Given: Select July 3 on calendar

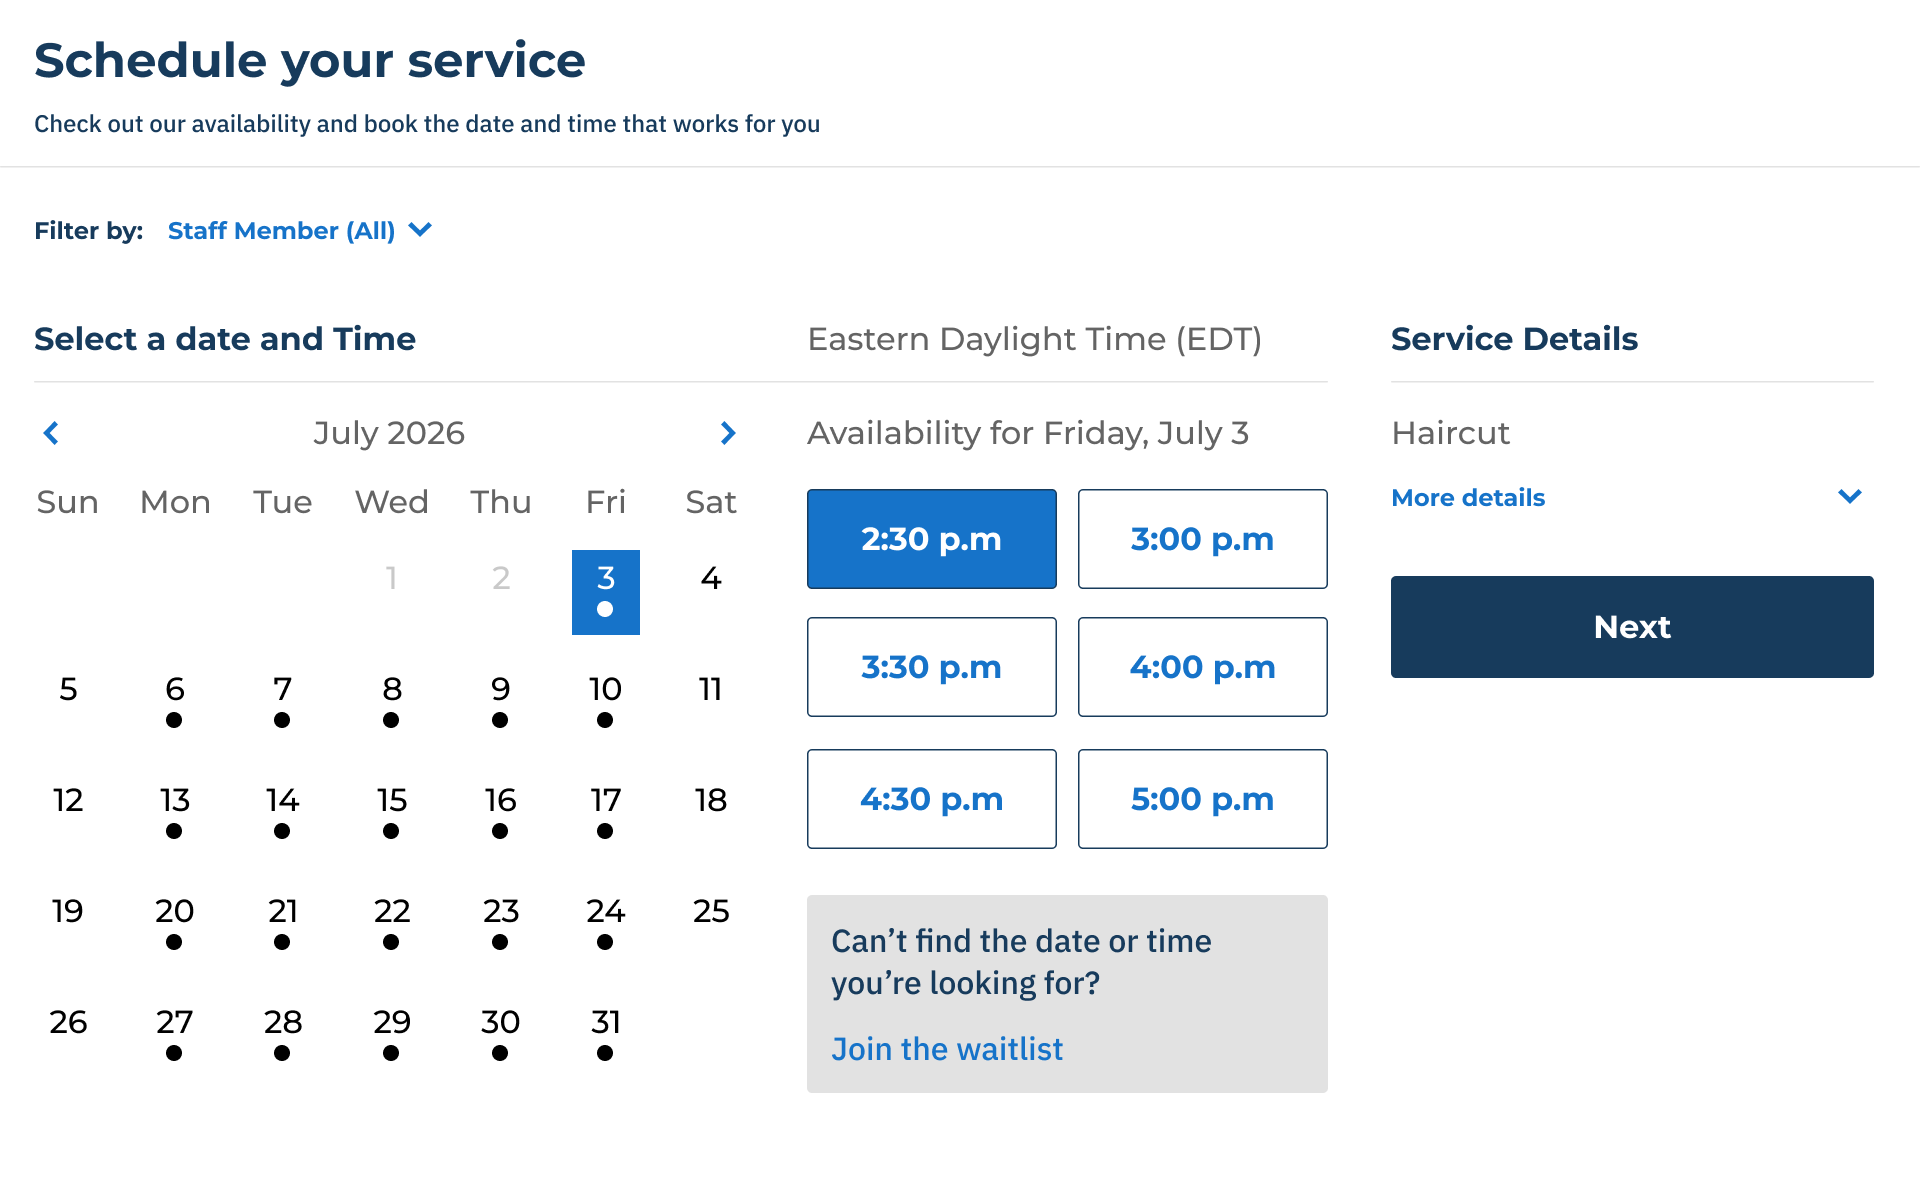Looking at the screenshot, I should point(606,592).
